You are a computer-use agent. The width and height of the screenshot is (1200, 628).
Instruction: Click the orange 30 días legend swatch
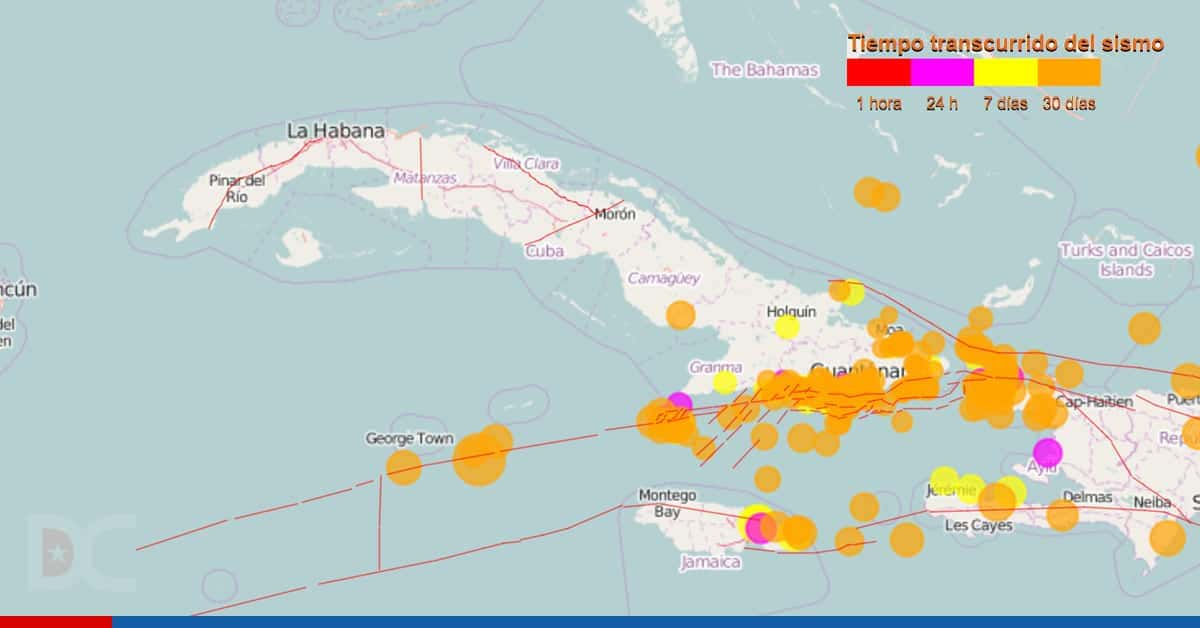click(x=1069, y=72)
